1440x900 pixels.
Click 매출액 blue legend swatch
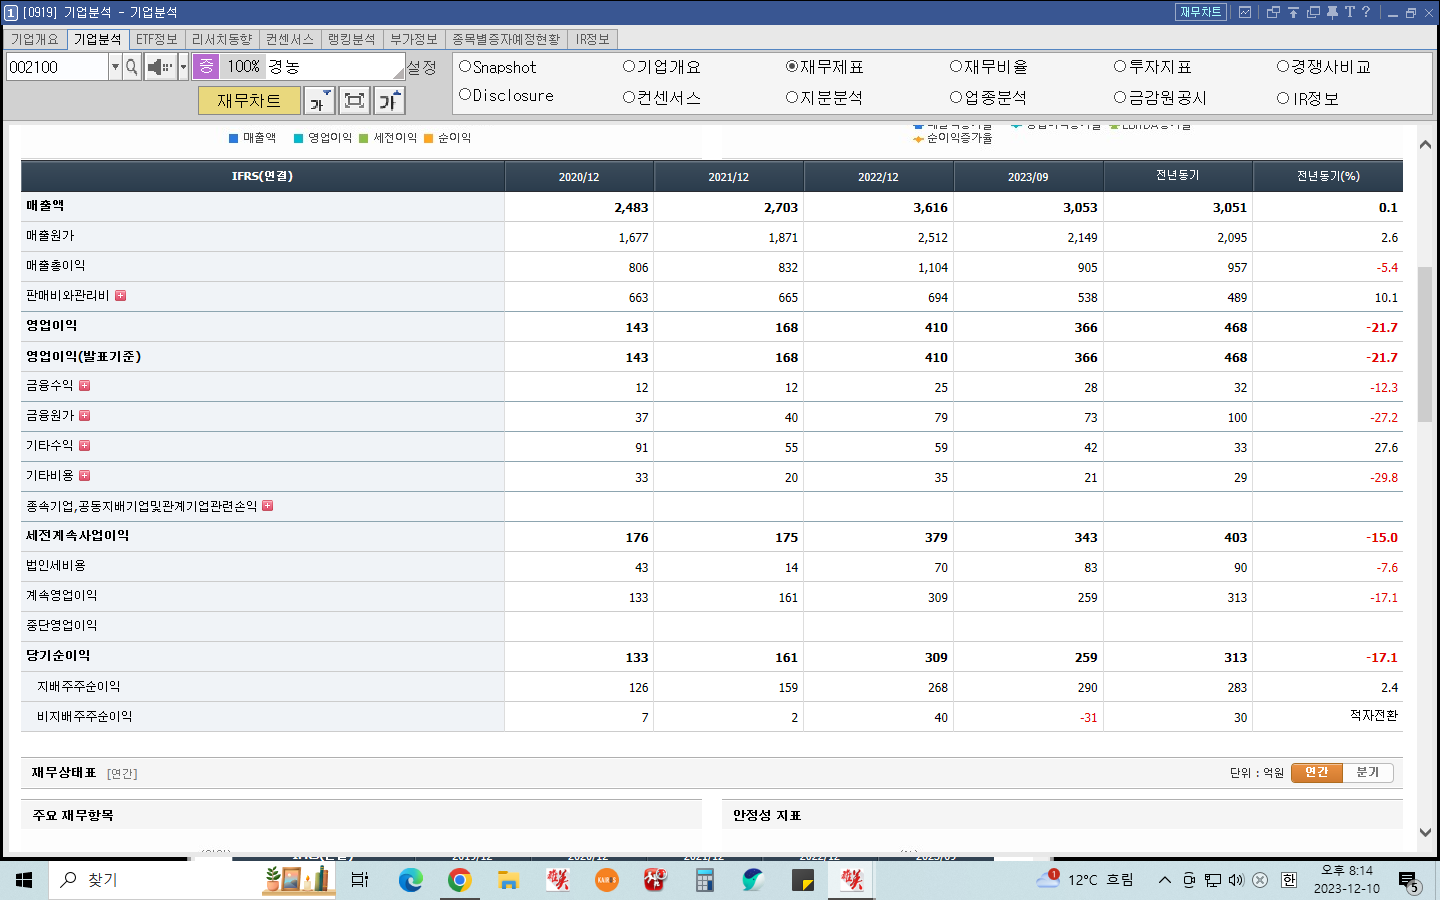tap(234, 138)
